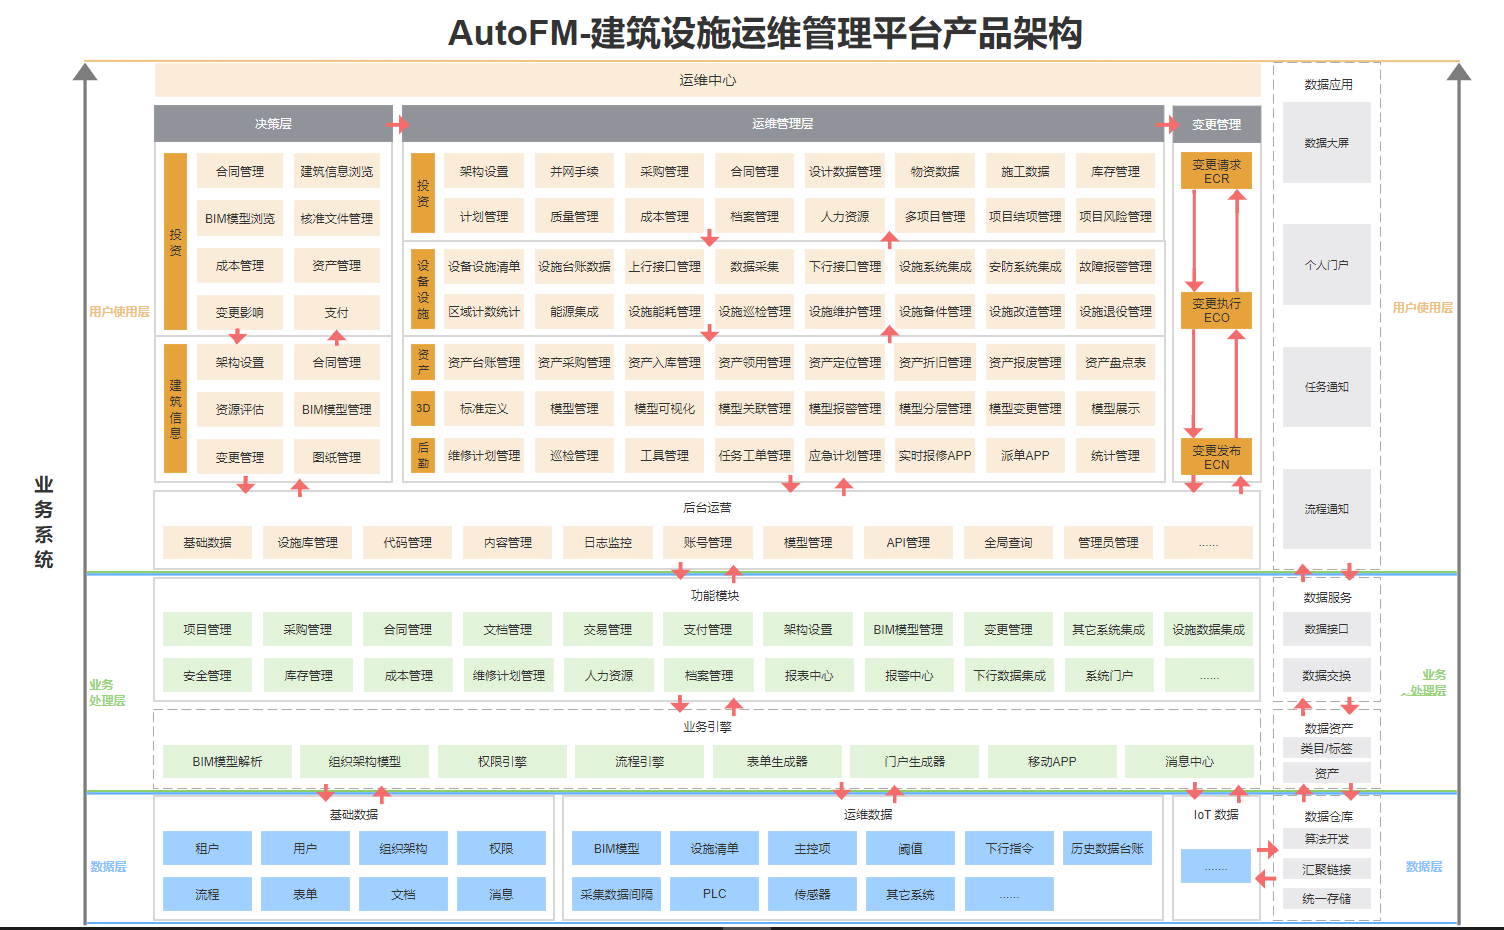Select the 数据采集 box
Viewport: 1504px width, 930px height.
pos(754,266)
